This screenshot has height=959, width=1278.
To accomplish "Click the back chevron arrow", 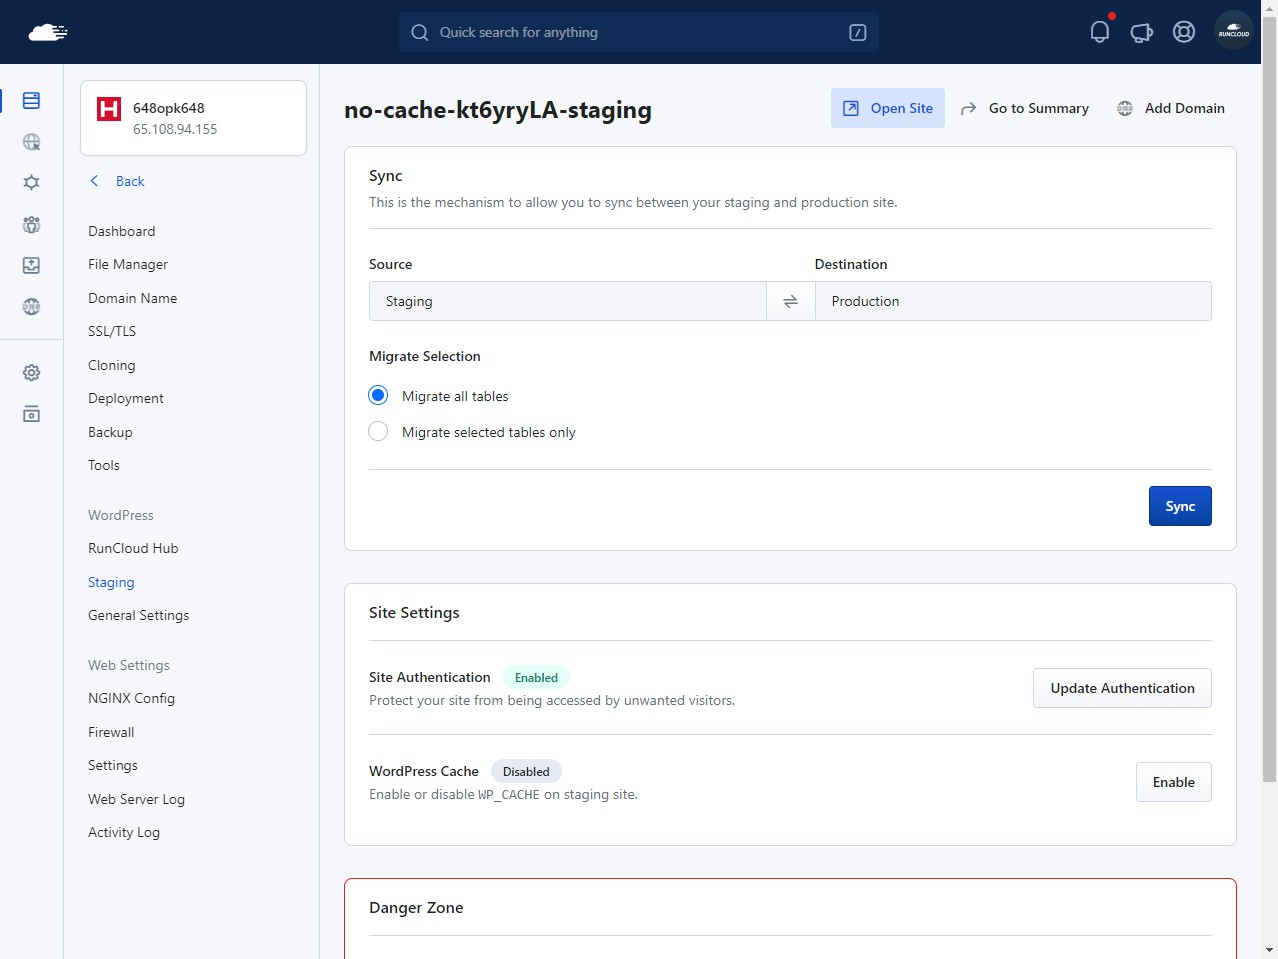I will click(x=95, y=181).
